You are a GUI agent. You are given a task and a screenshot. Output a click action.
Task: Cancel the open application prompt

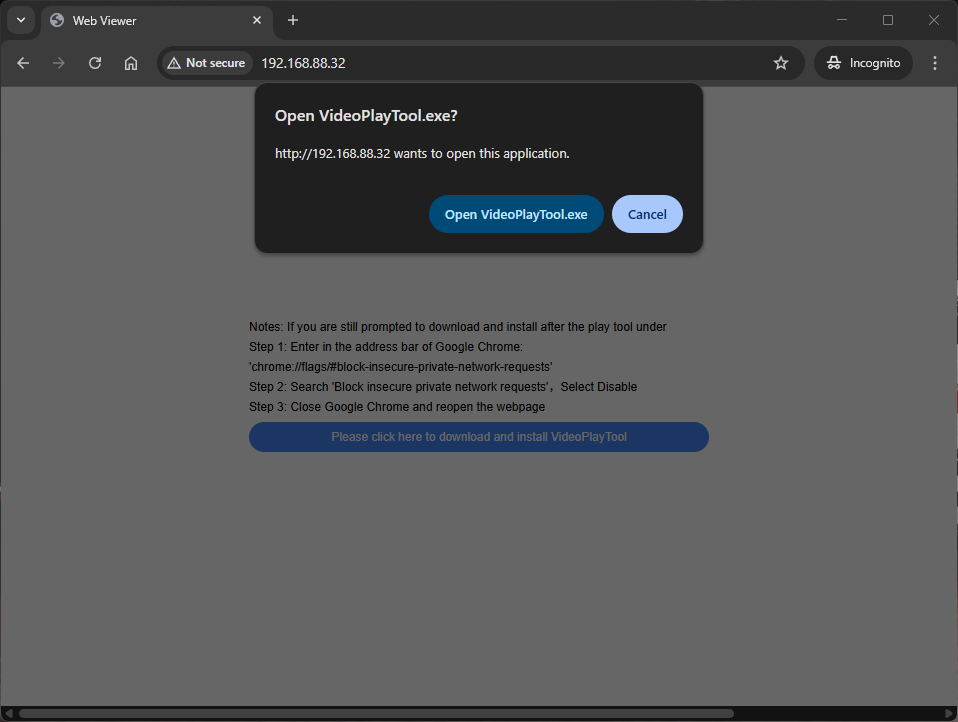tap(647, 214)
